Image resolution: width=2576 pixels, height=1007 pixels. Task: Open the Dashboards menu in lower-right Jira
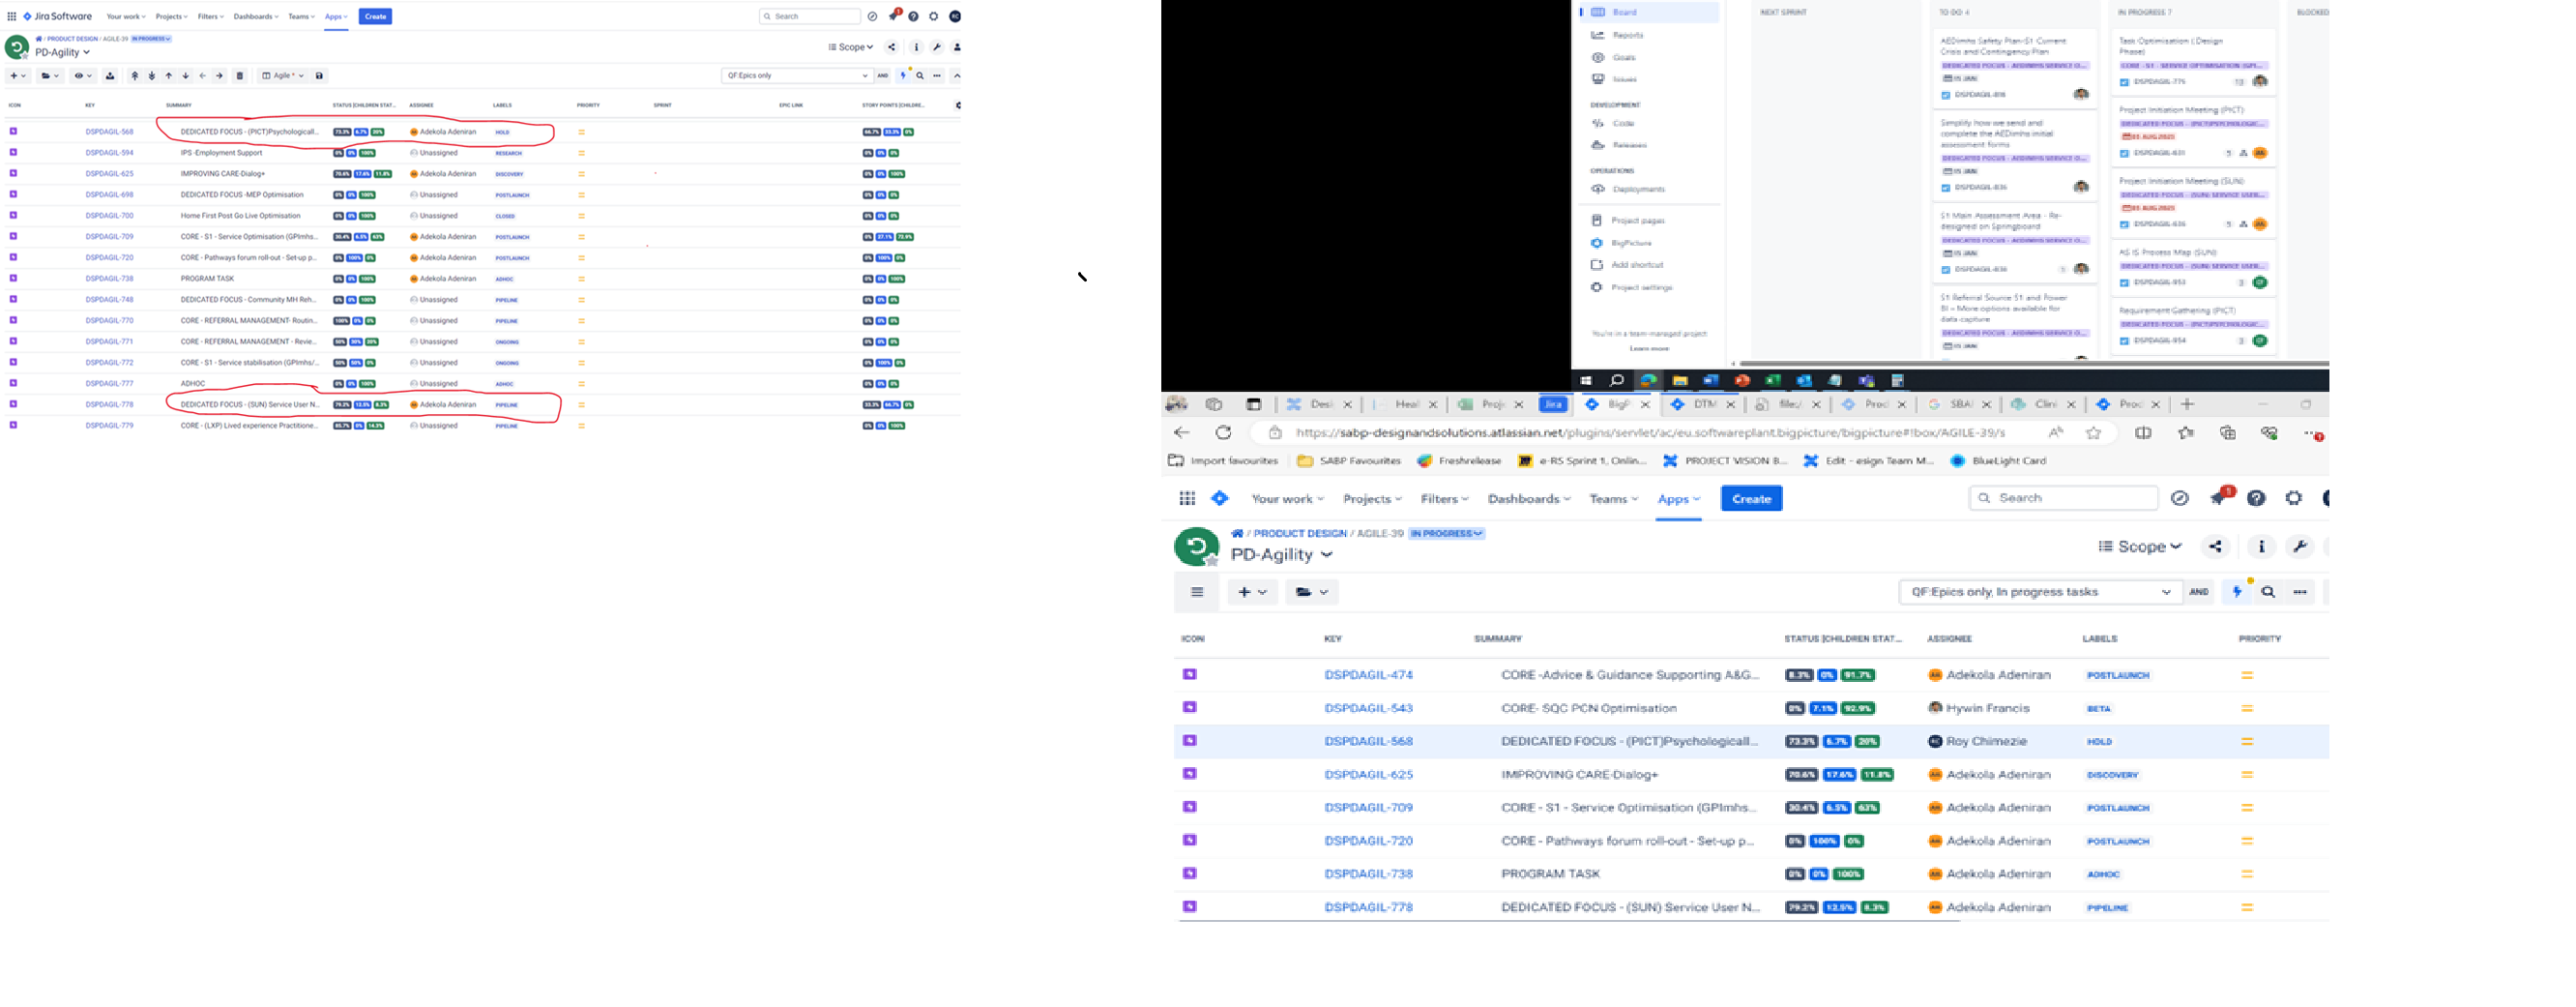[x=1528, y=499]
